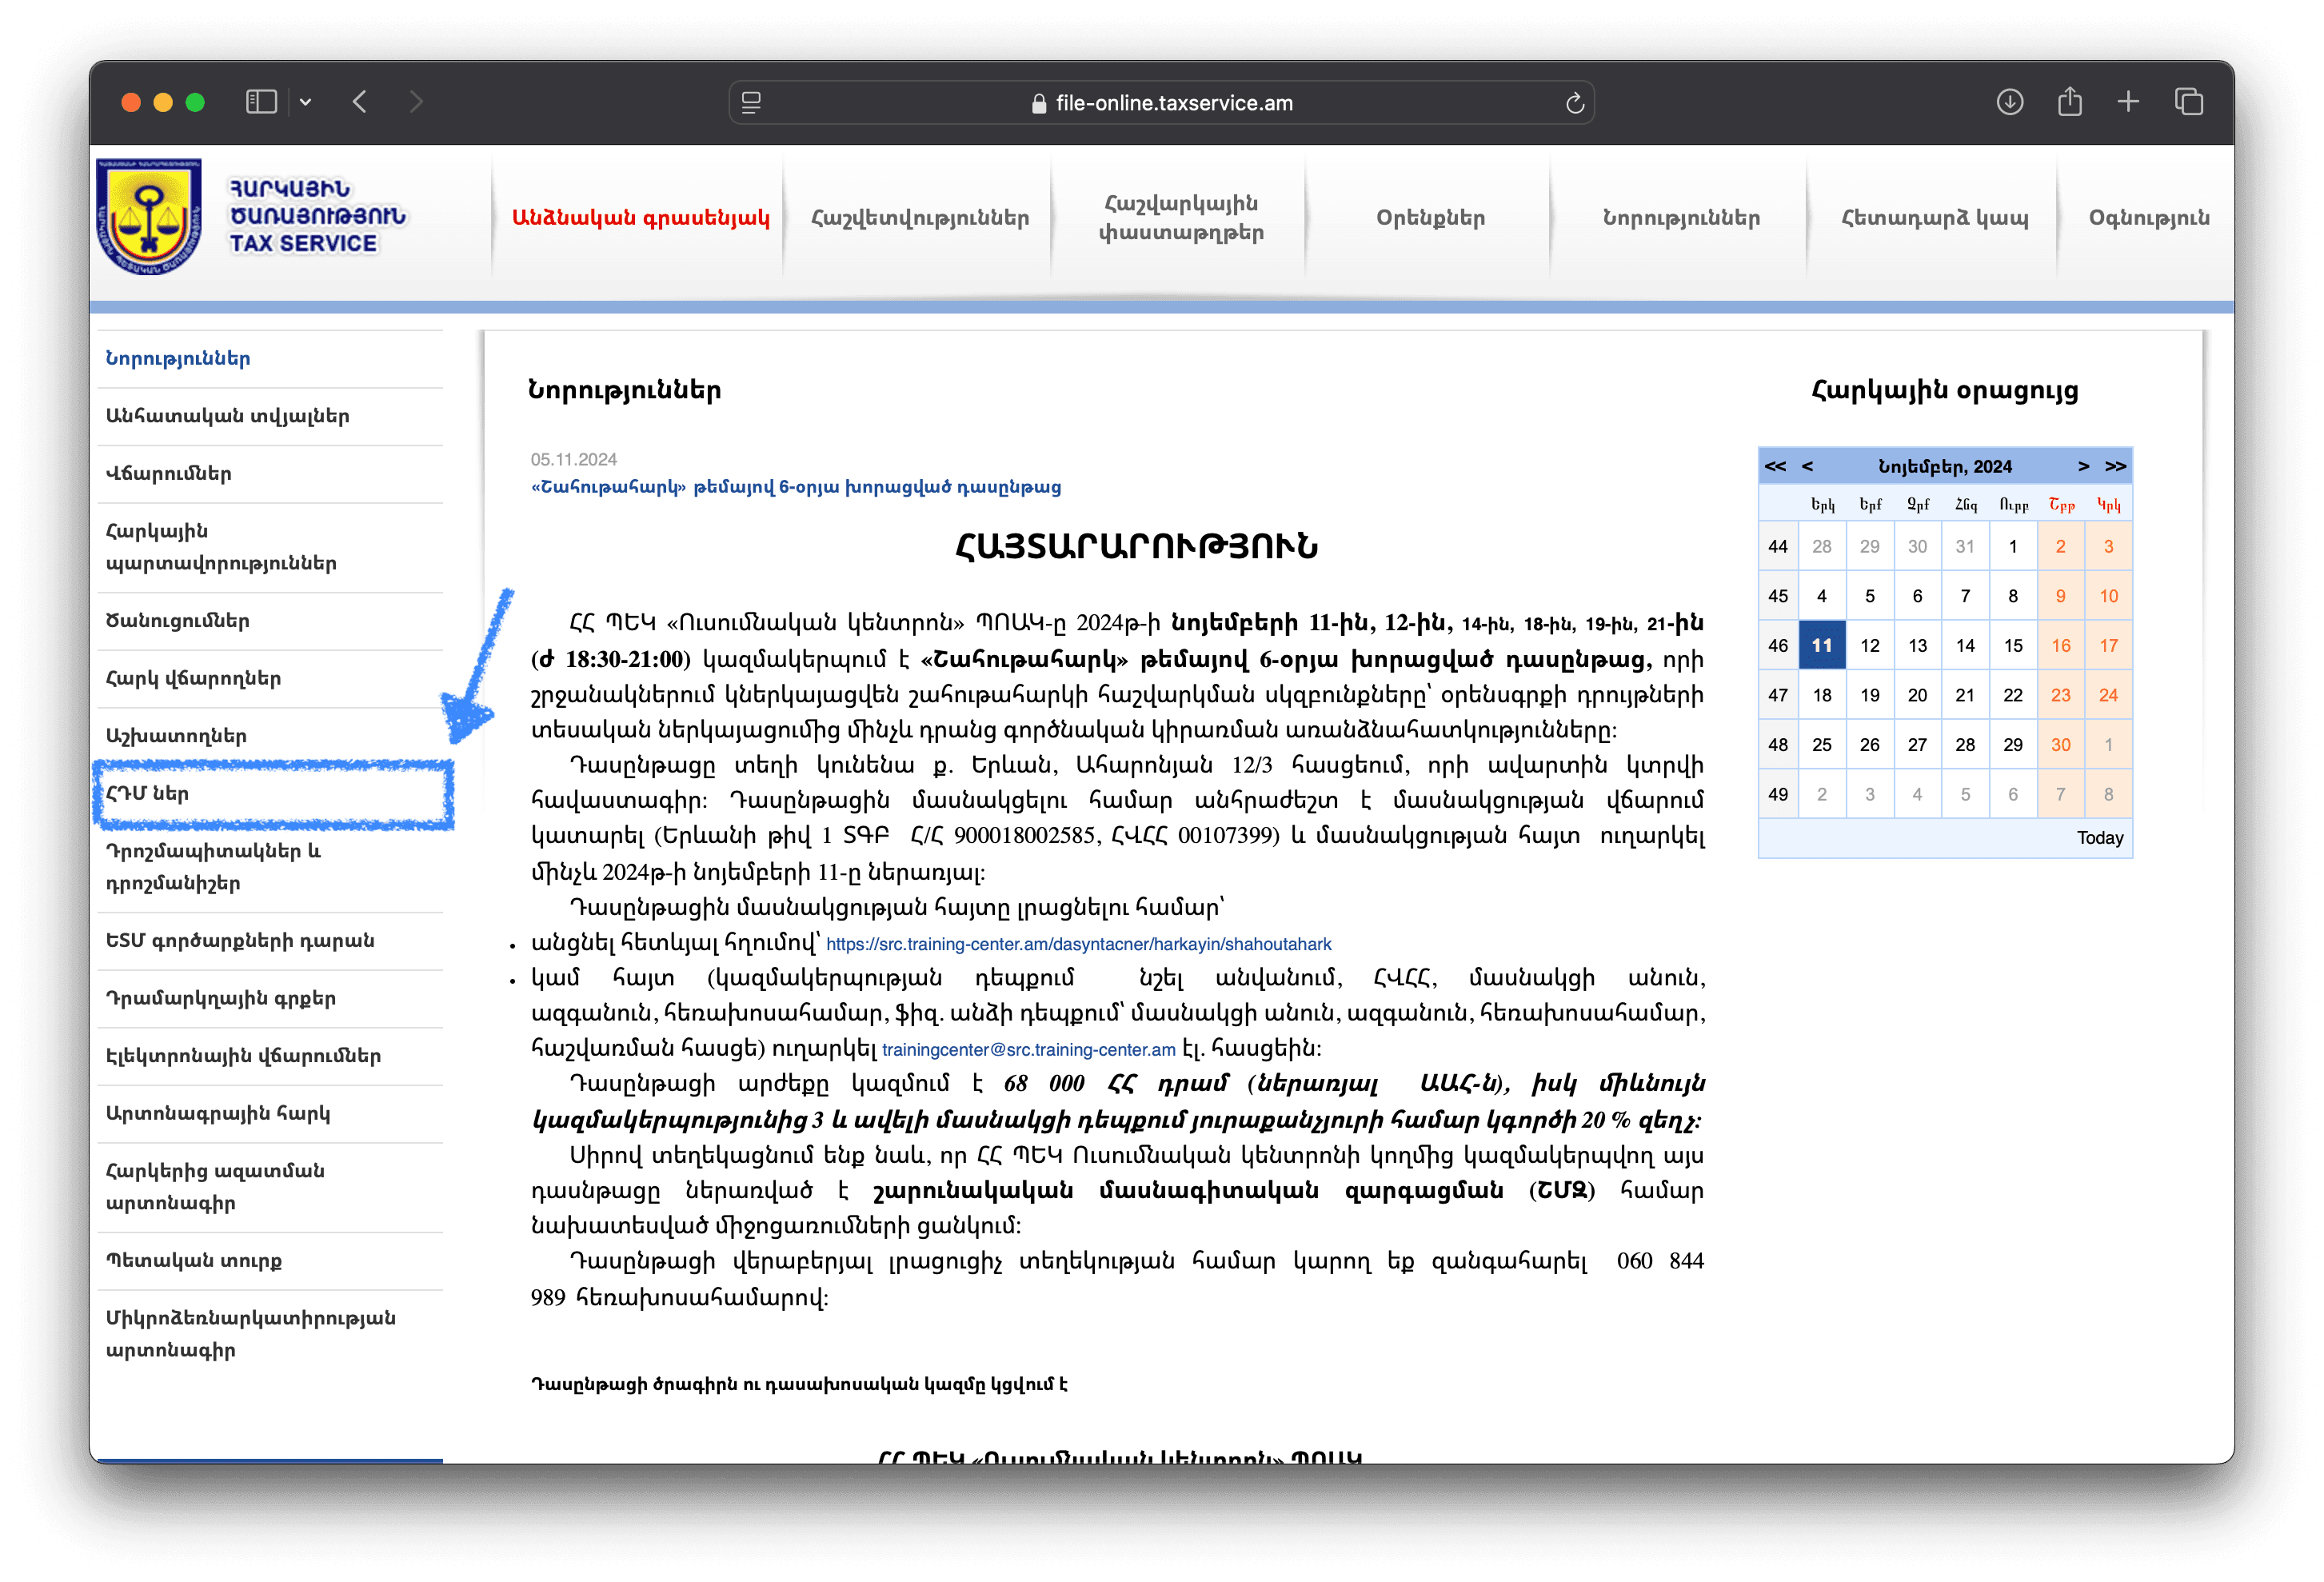Image resolution: width=2324 pixels, height=1582 pixels.
Task: Select Հարկային պարտավորություններ in the sidebar
Action: [270, 547]
